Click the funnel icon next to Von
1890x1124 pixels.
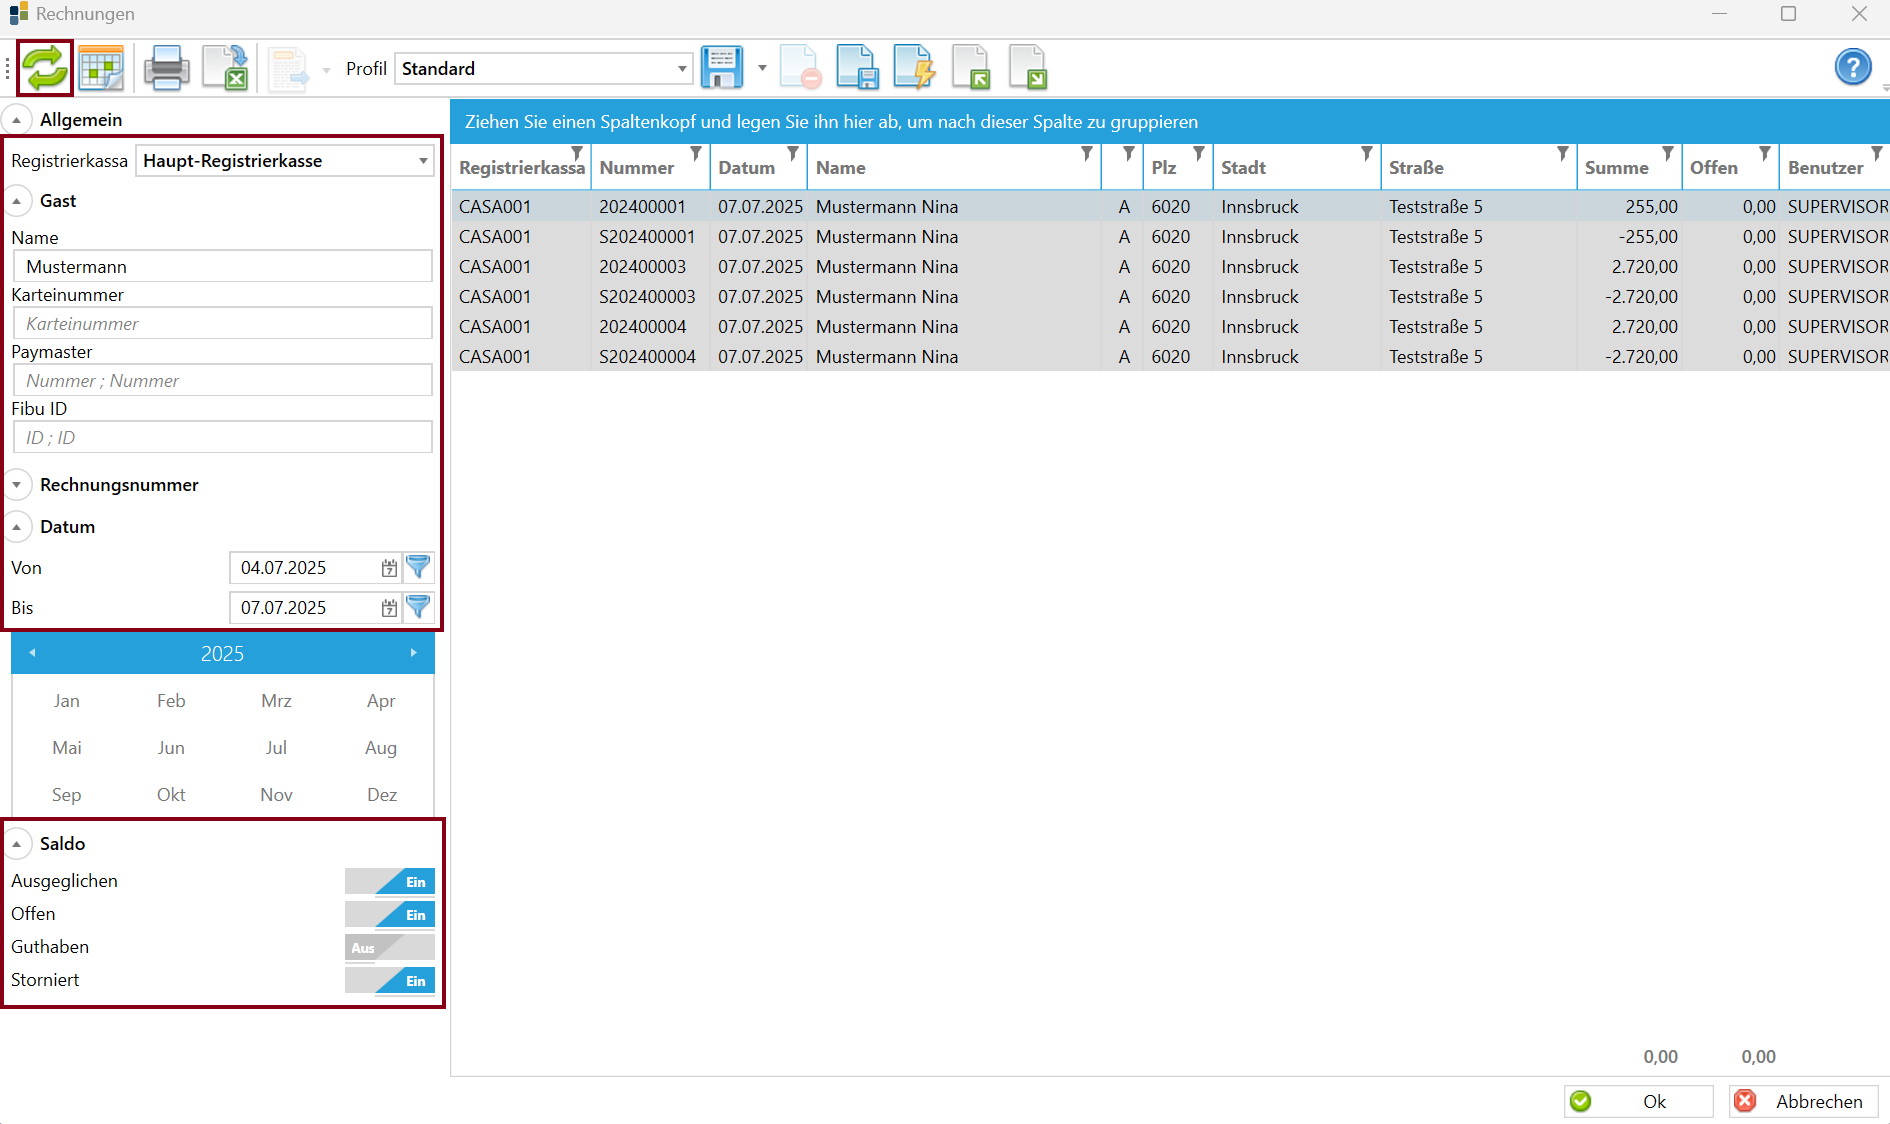418,568
